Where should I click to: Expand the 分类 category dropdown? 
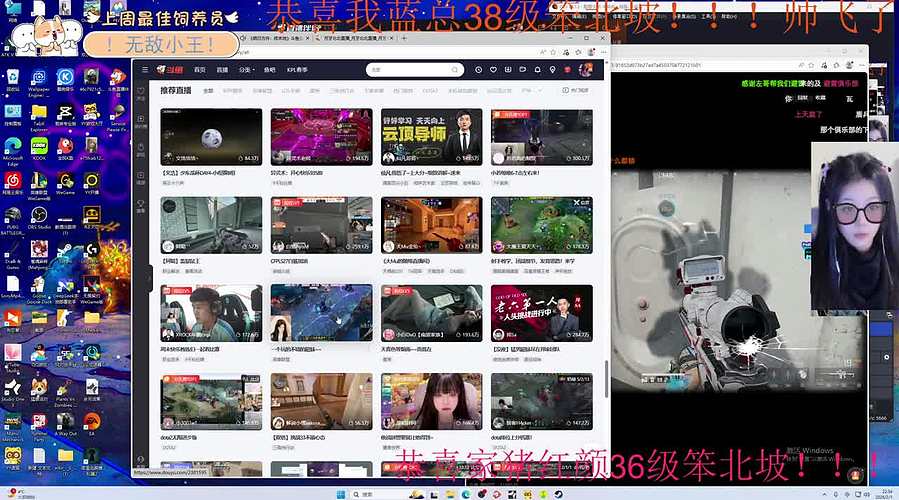pos(247,69)
